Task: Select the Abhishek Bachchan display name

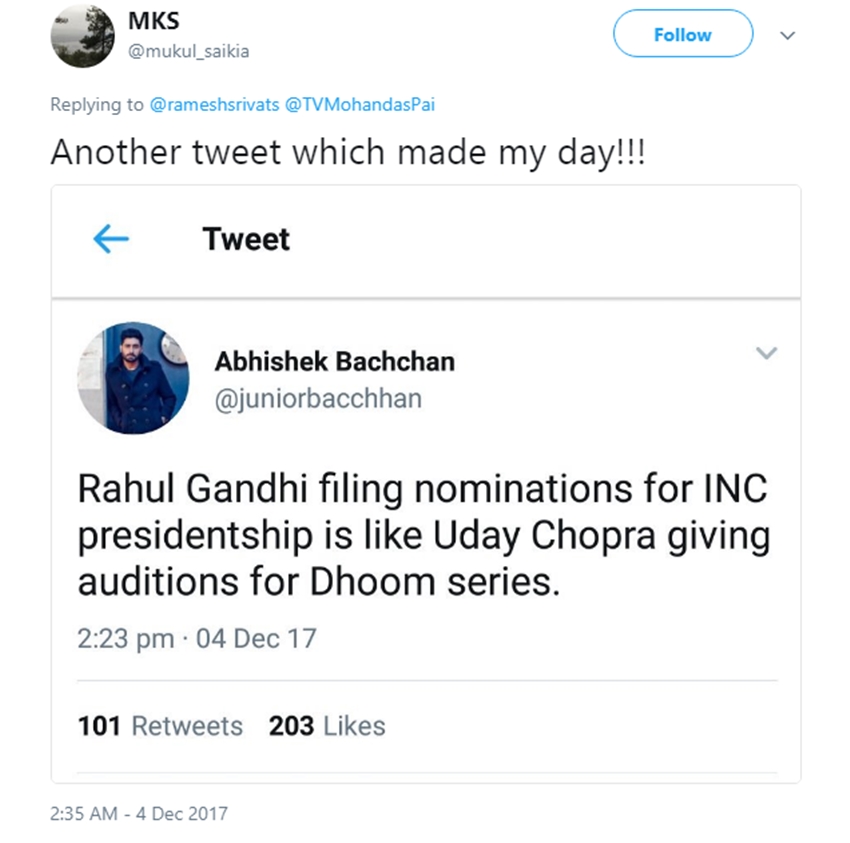Action: click(x=334, y=362)
